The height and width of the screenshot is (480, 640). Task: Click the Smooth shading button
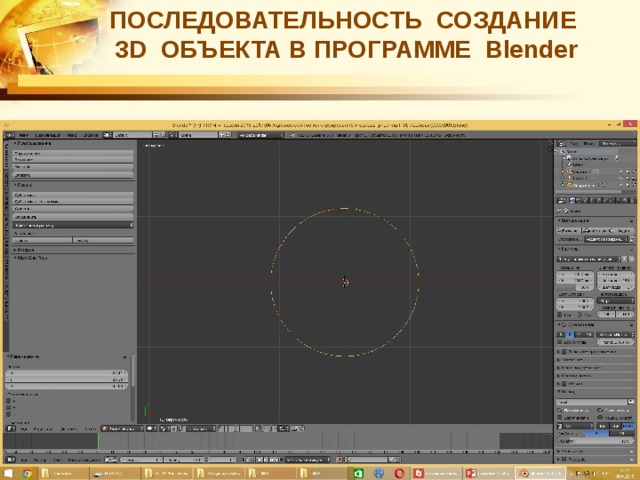[x=42, y=240]
